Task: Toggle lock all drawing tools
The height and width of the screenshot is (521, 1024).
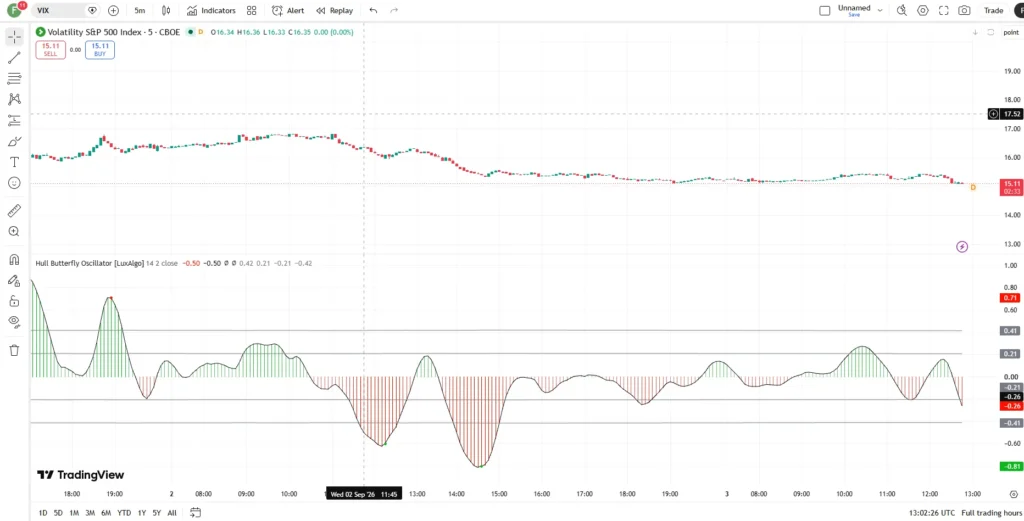Action: [14, 301]
